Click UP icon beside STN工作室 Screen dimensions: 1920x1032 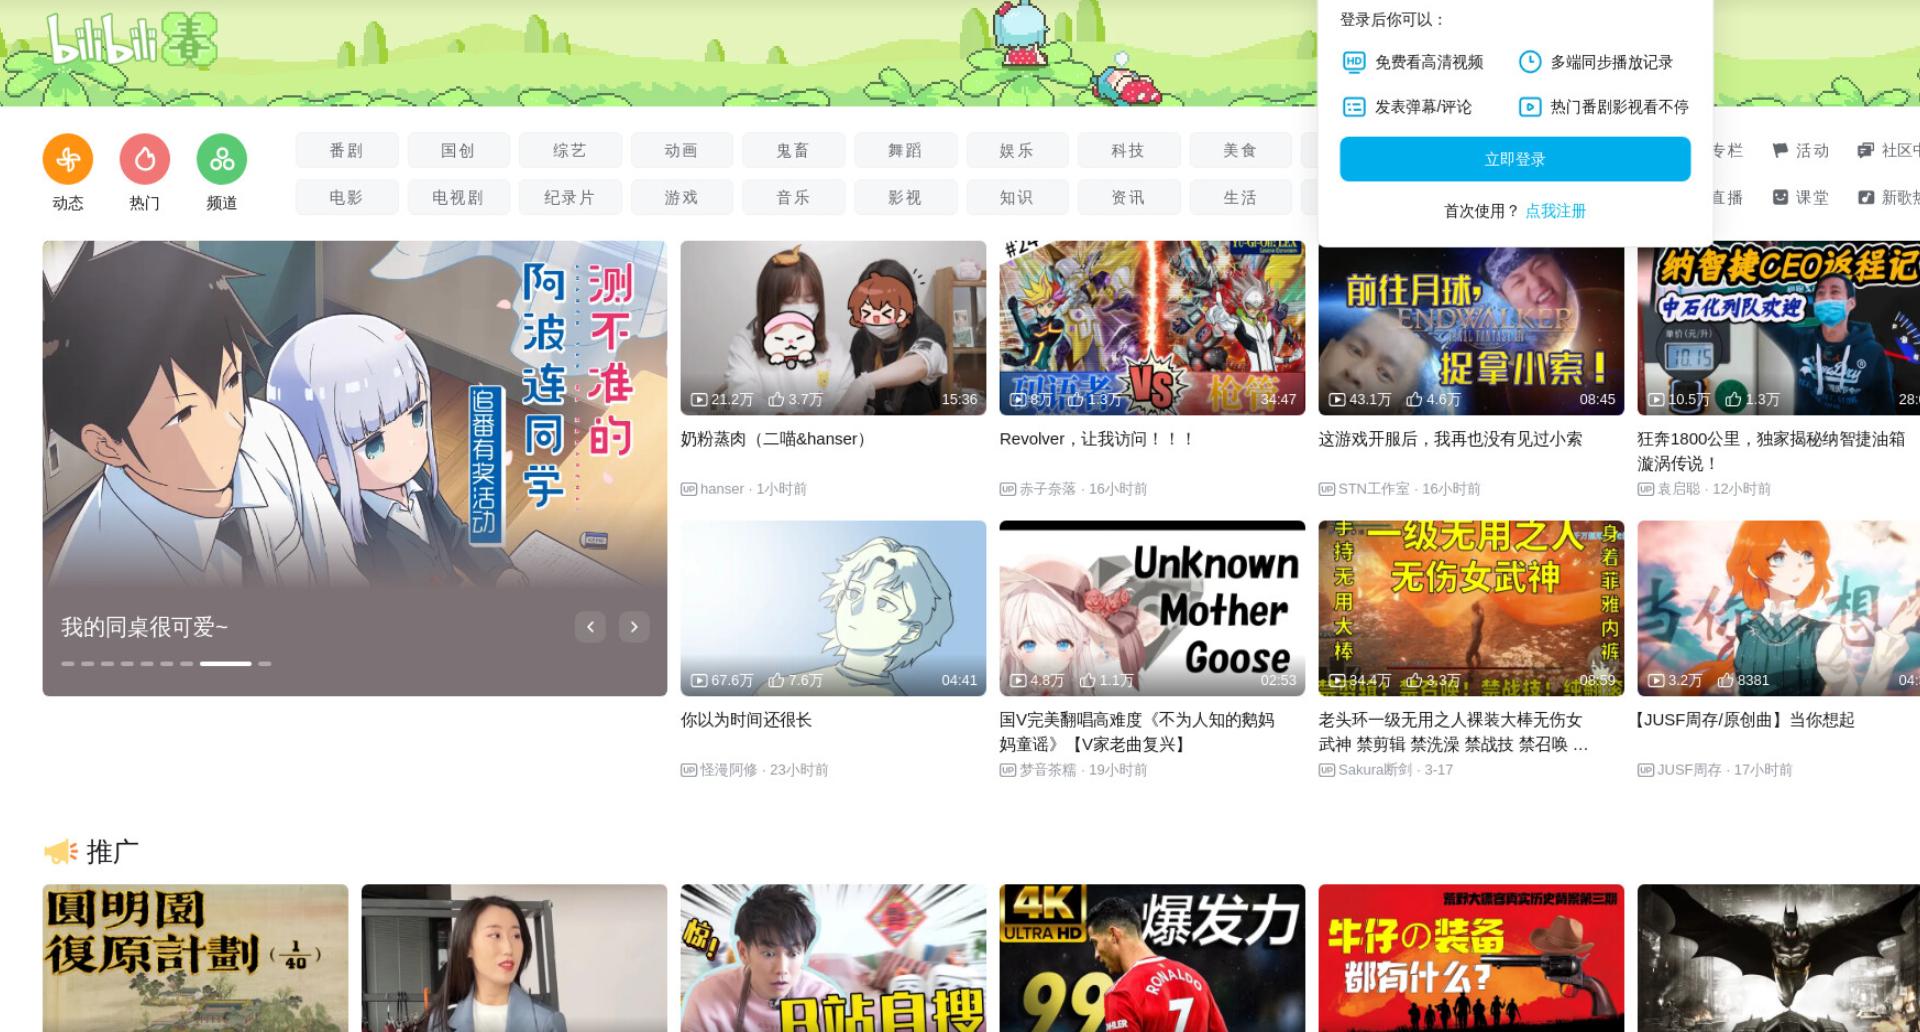(1326, 489)
